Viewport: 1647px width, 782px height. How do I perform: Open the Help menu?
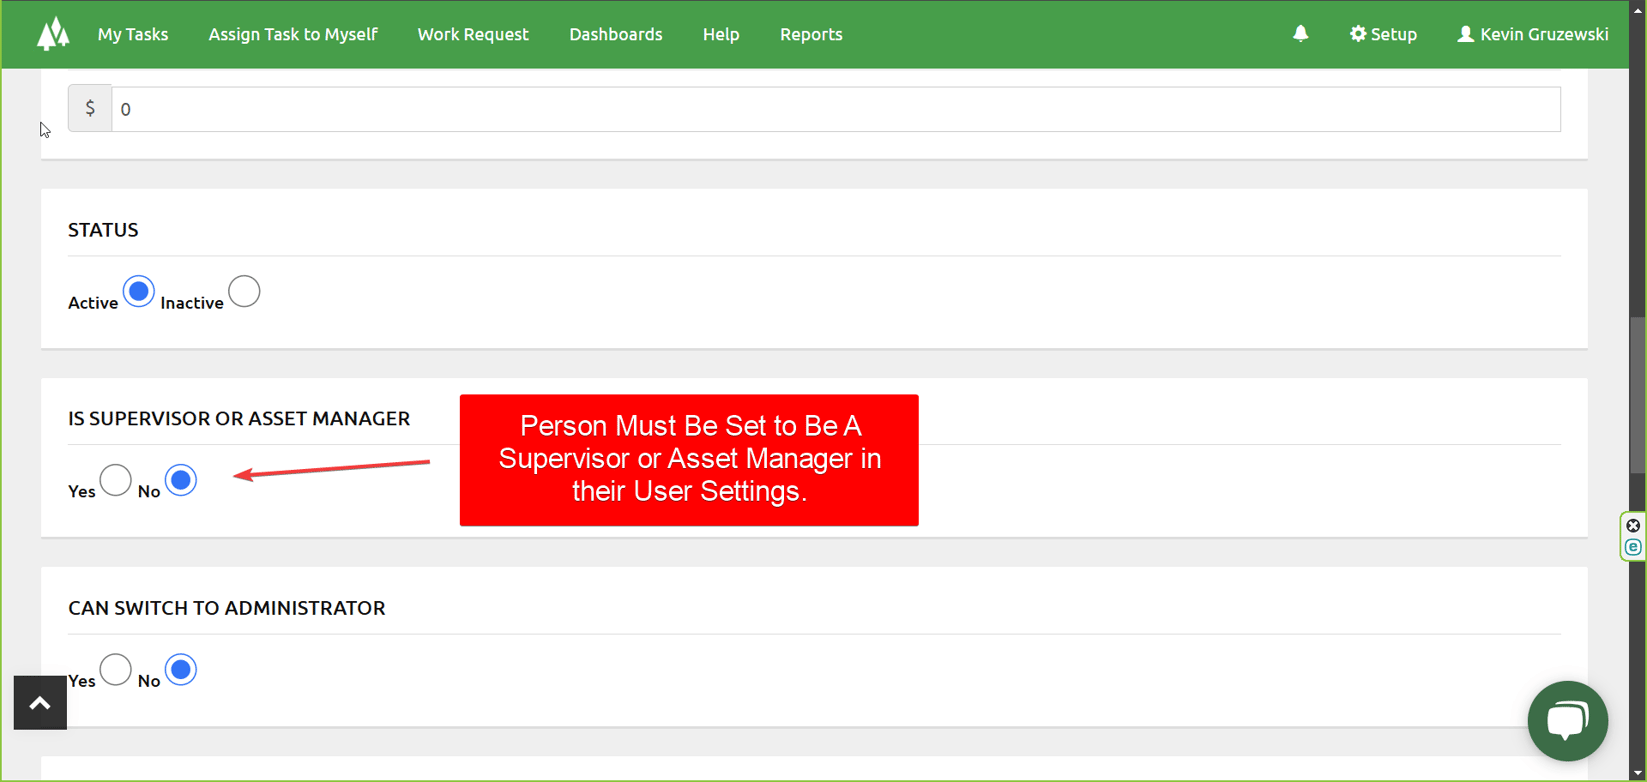click(721, 34)
